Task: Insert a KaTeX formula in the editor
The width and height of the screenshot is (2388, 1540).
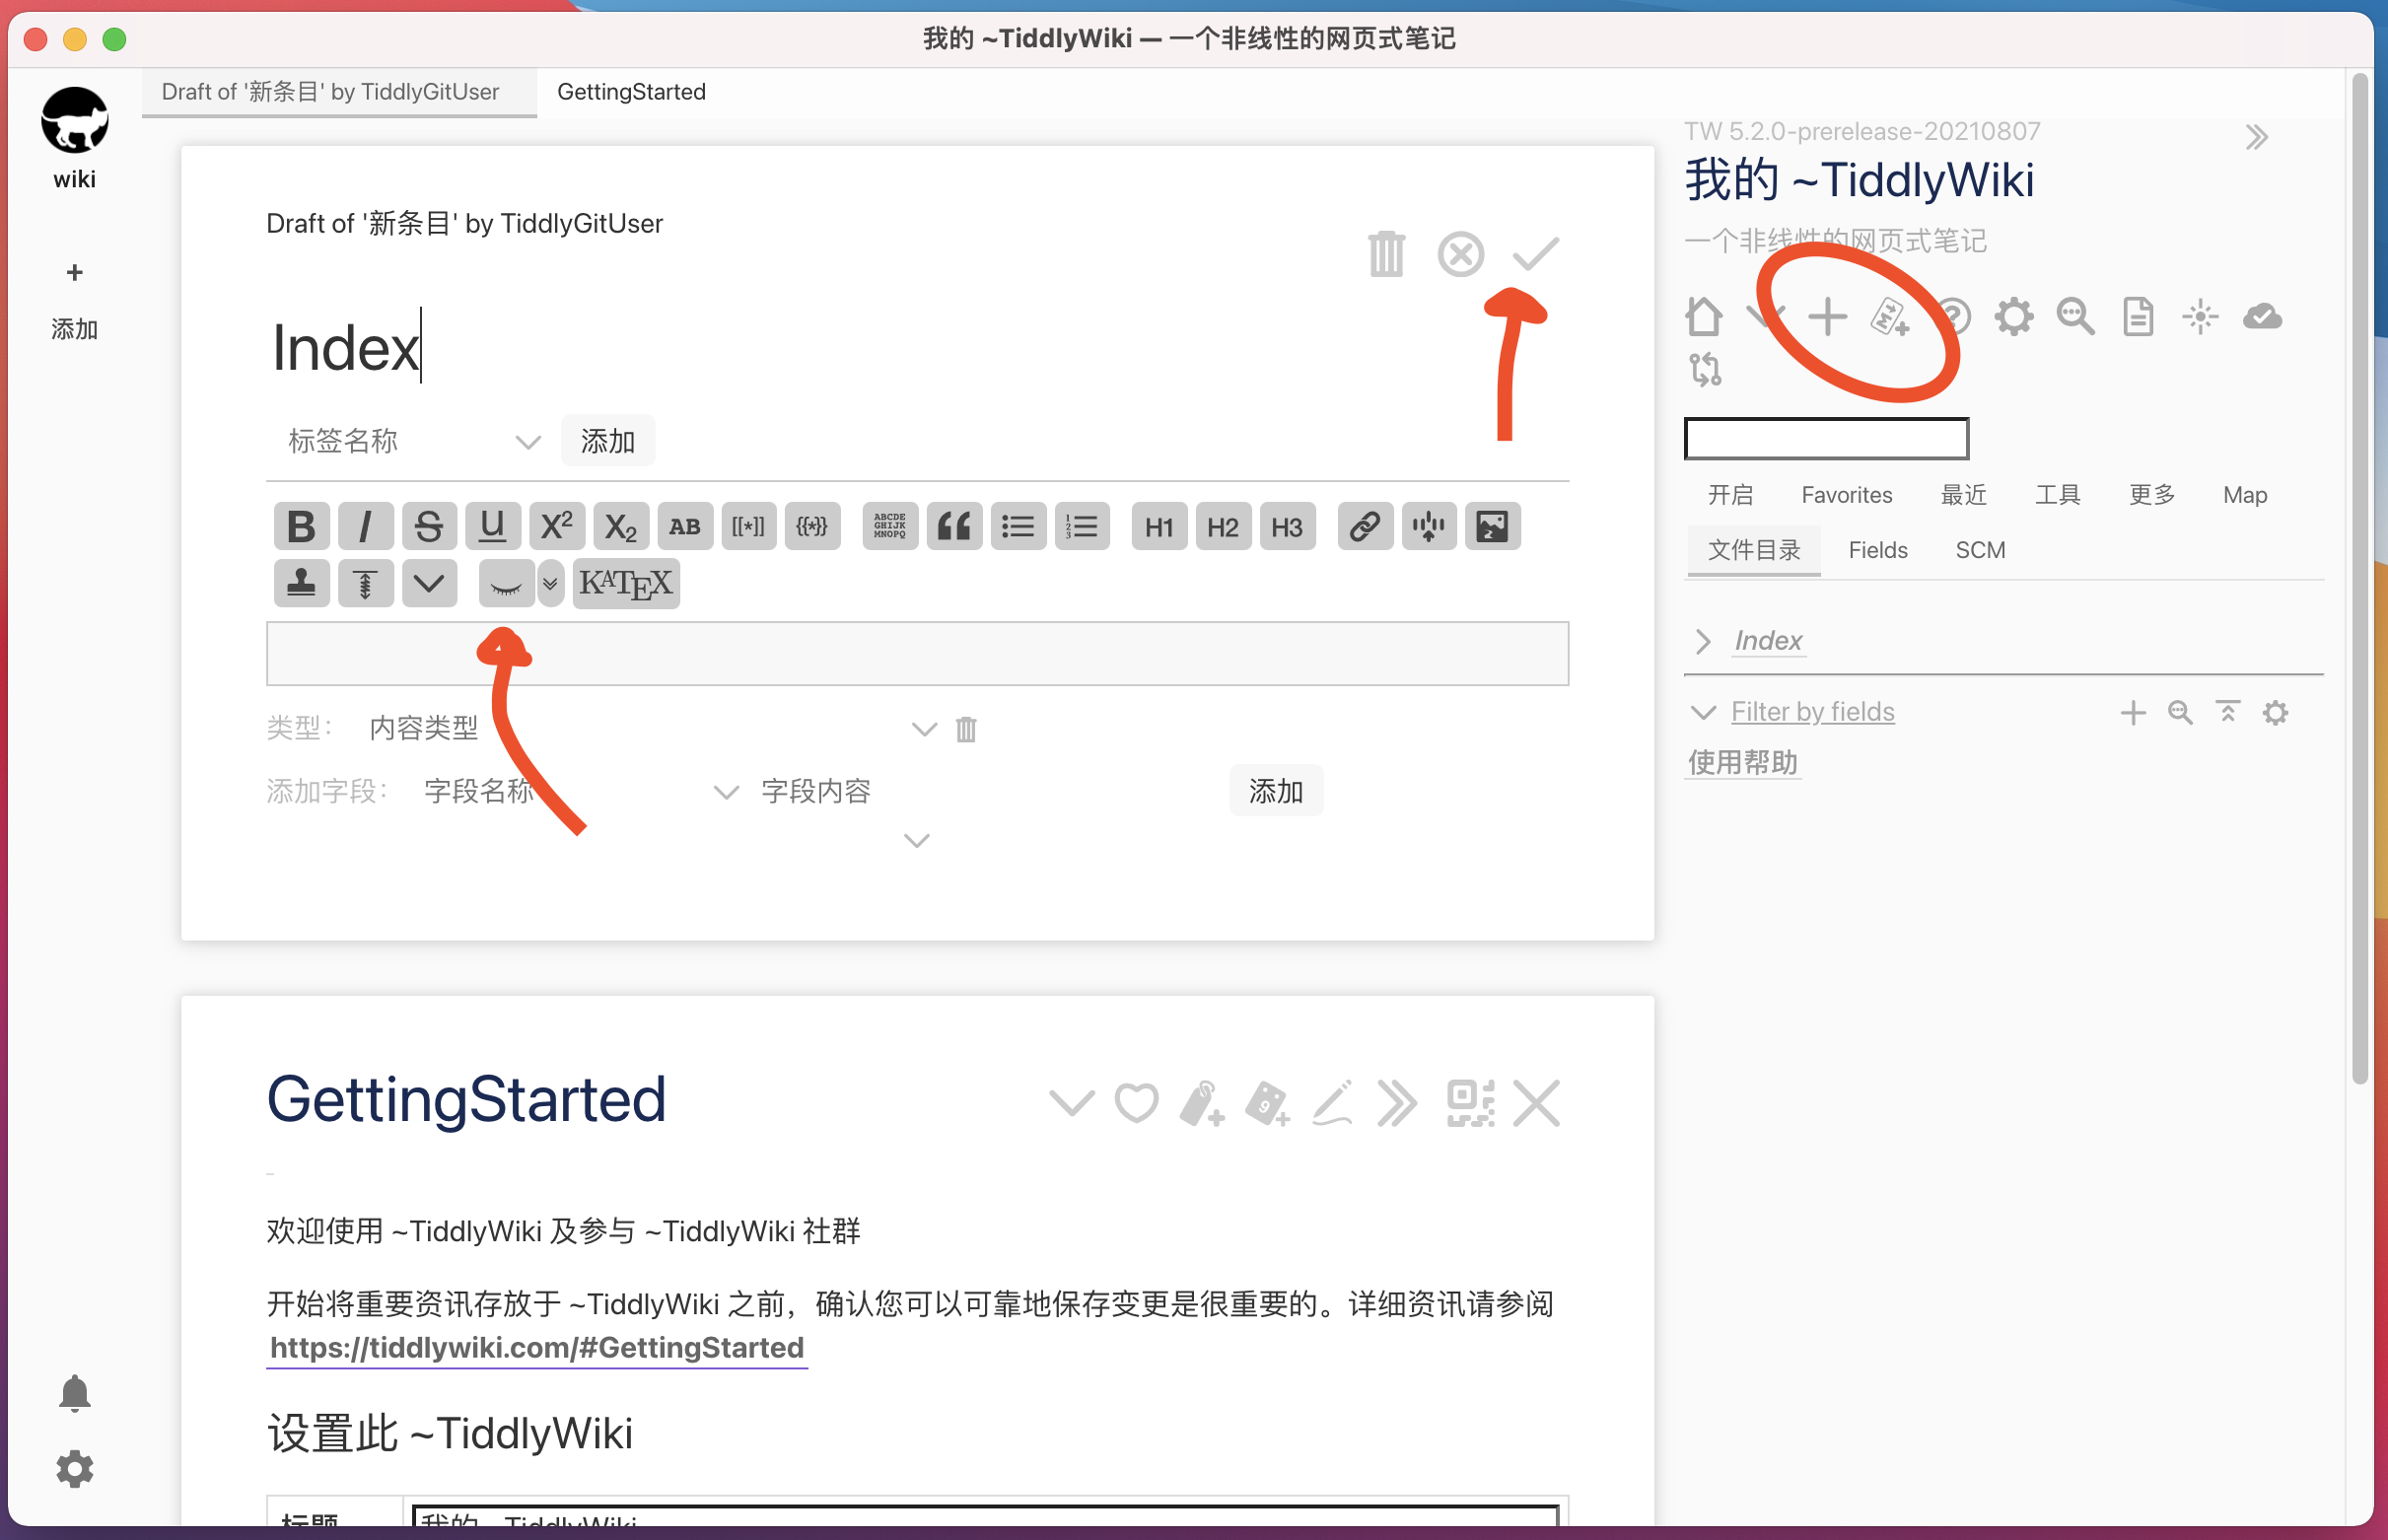Action: point(626,583)
